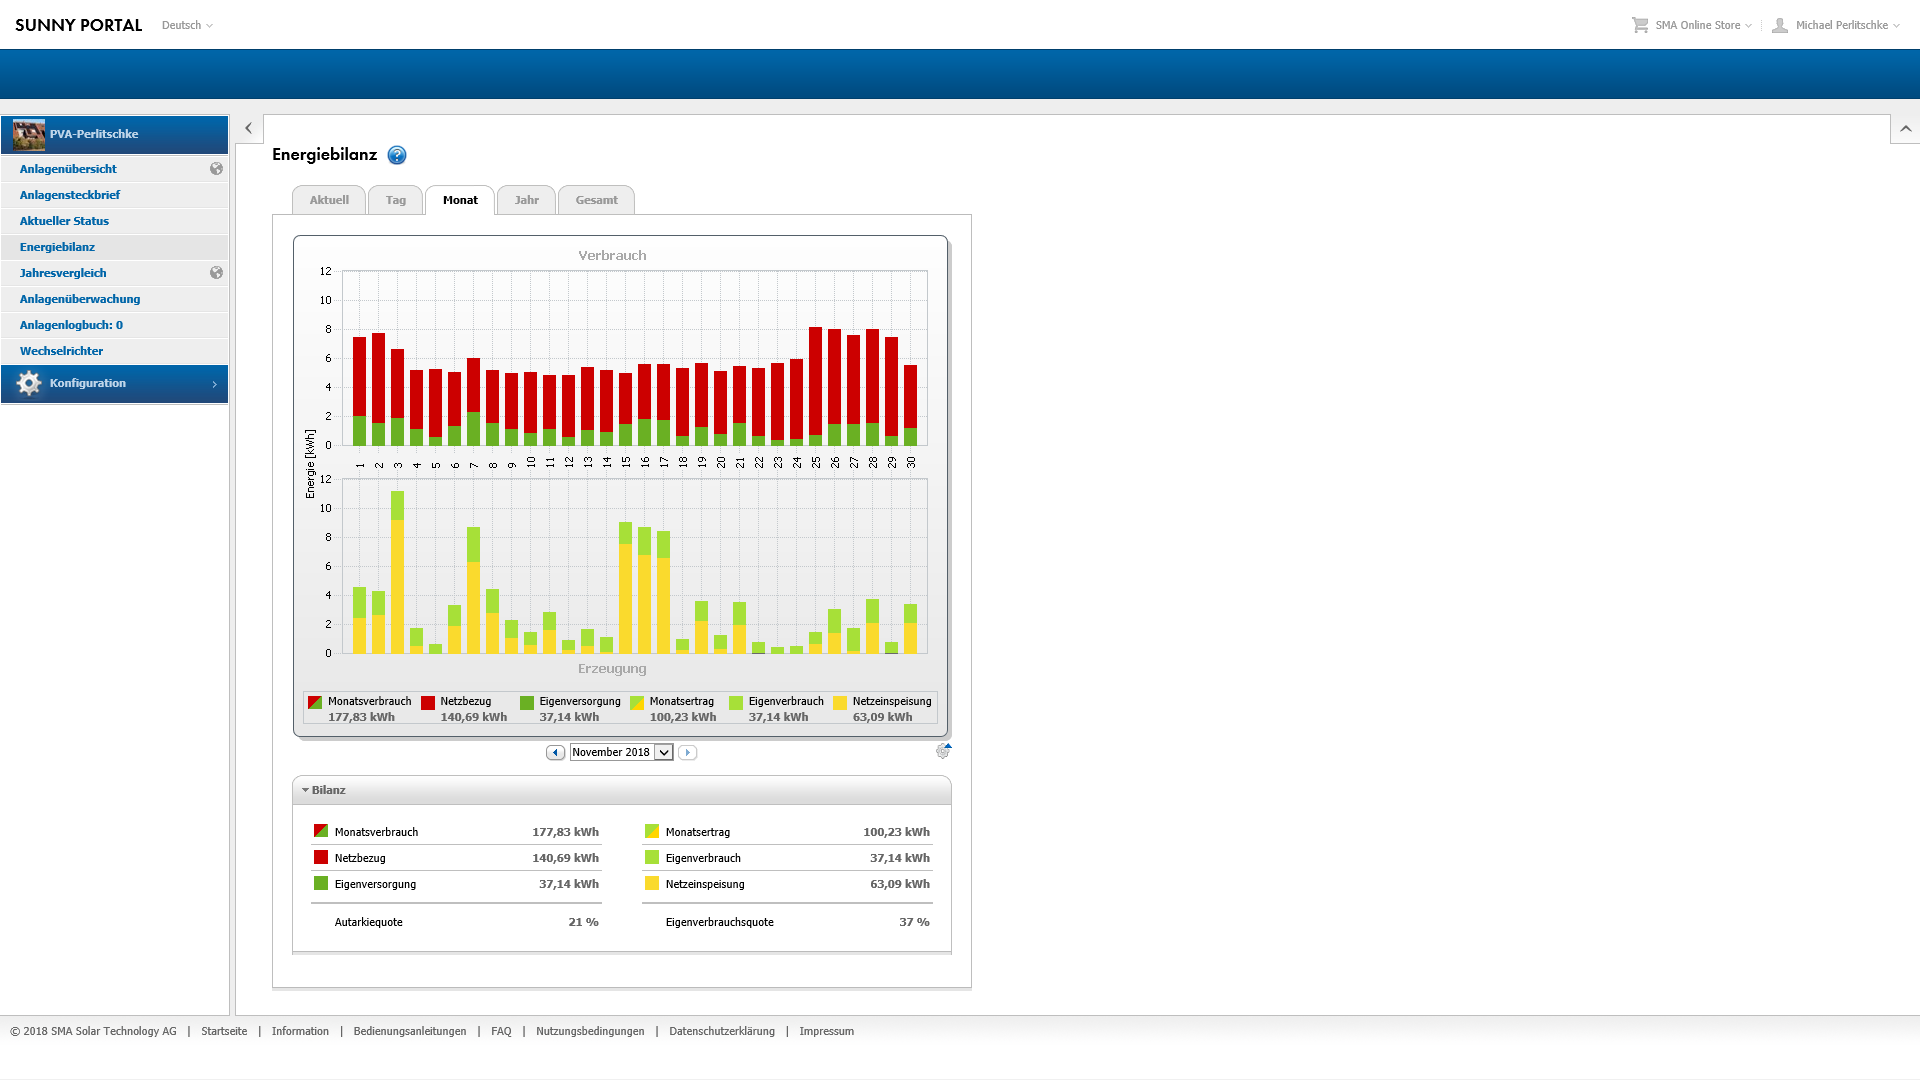The width and height of the screenshot is (1920, 1080).
Task: Go to previous month arrow
Action: [x=555, y=752]
